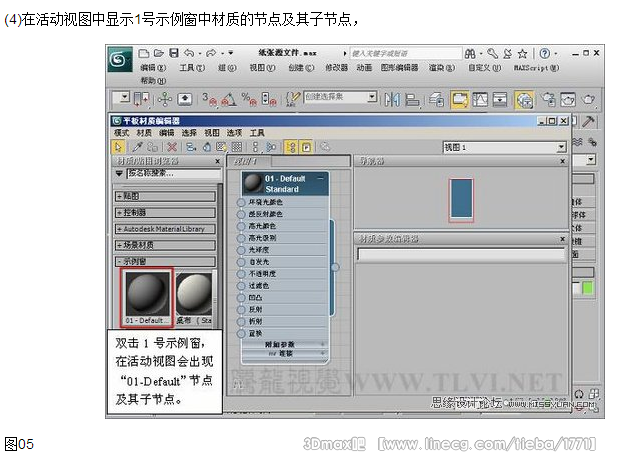Select the 01 - Default sample sphere thumbnail

click(145, 294)
